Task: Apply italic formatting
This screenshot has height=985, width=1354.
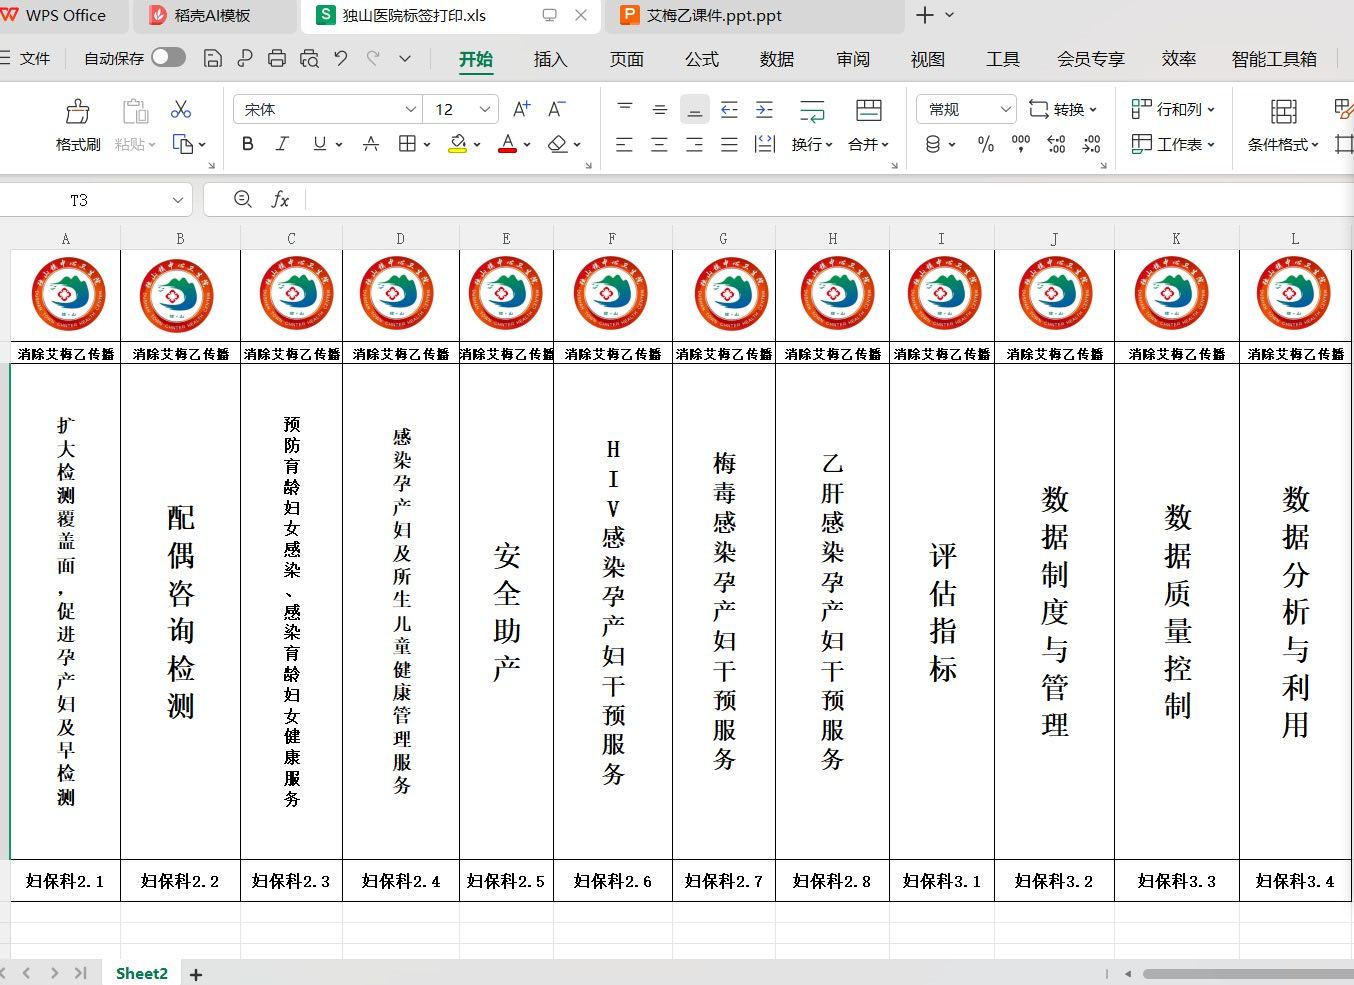Action: tap(282, 144)
